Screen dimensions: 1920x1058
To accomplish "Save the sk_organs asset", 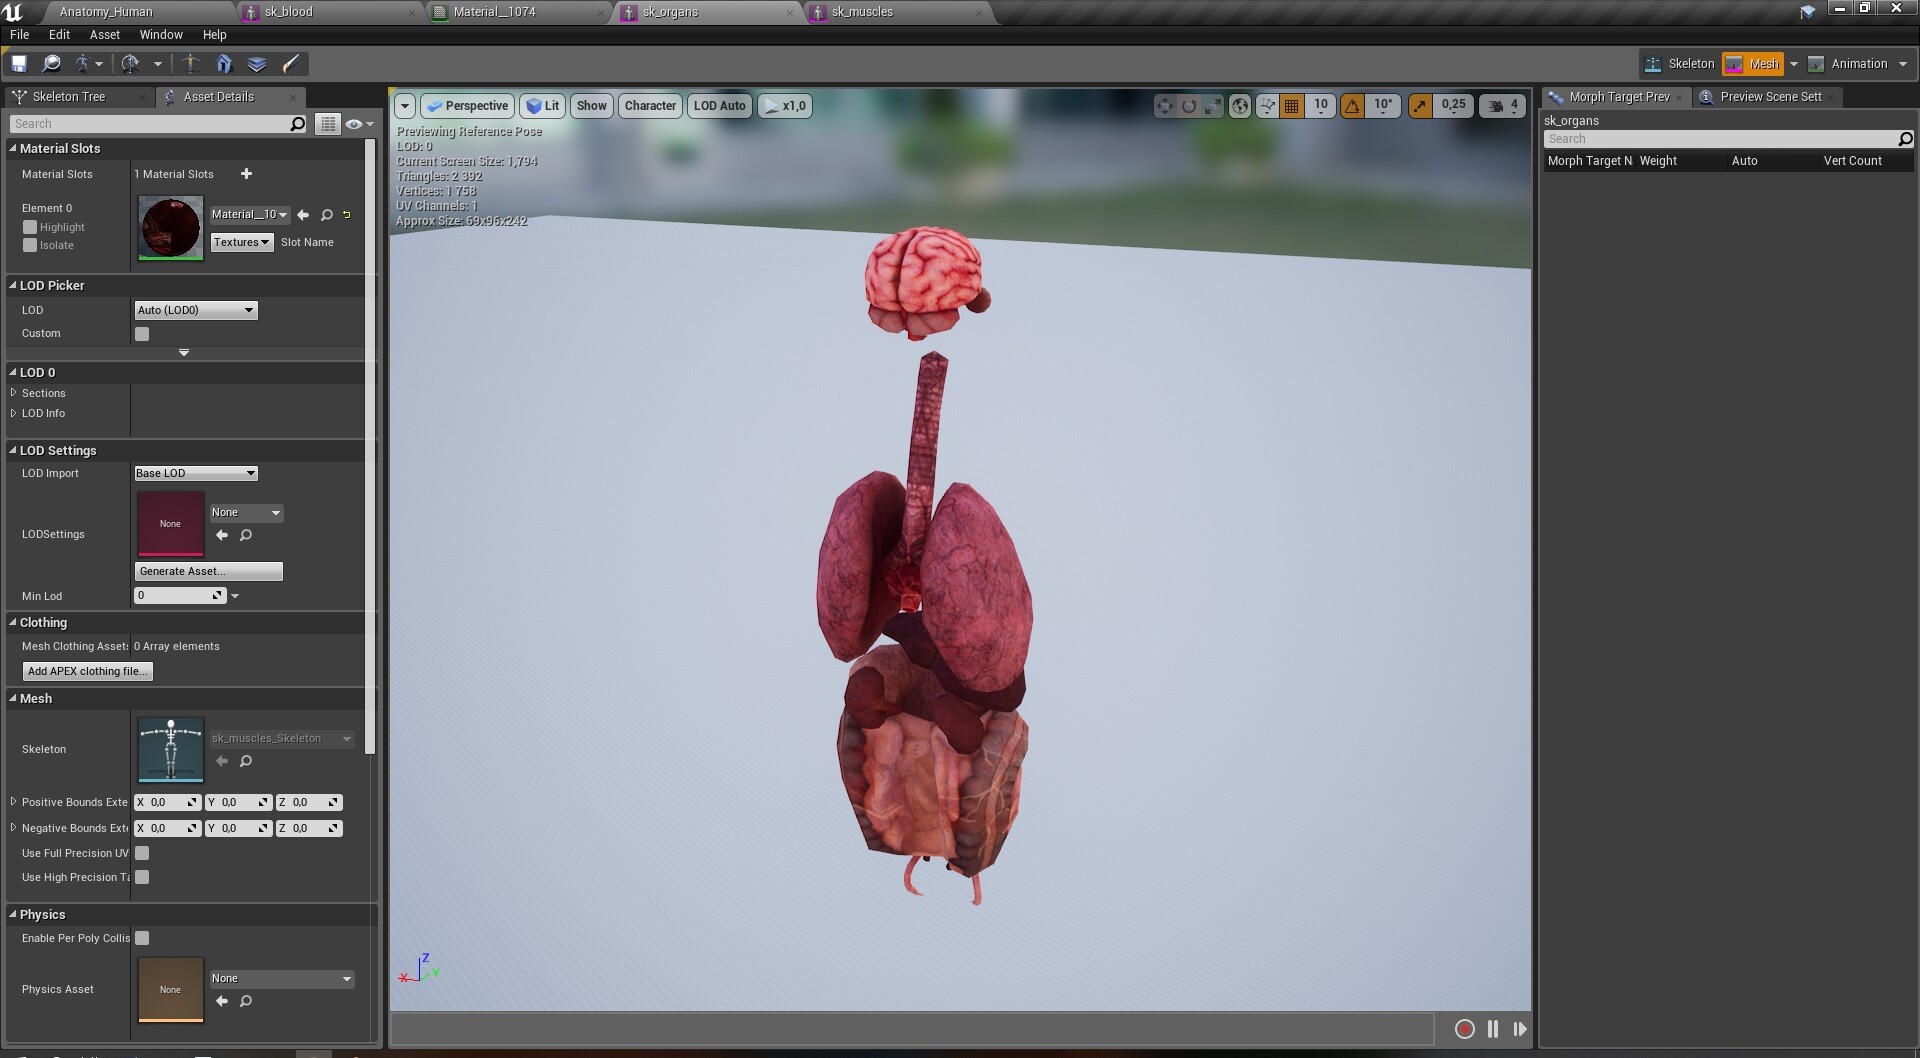I will click(x=18, y=63).
